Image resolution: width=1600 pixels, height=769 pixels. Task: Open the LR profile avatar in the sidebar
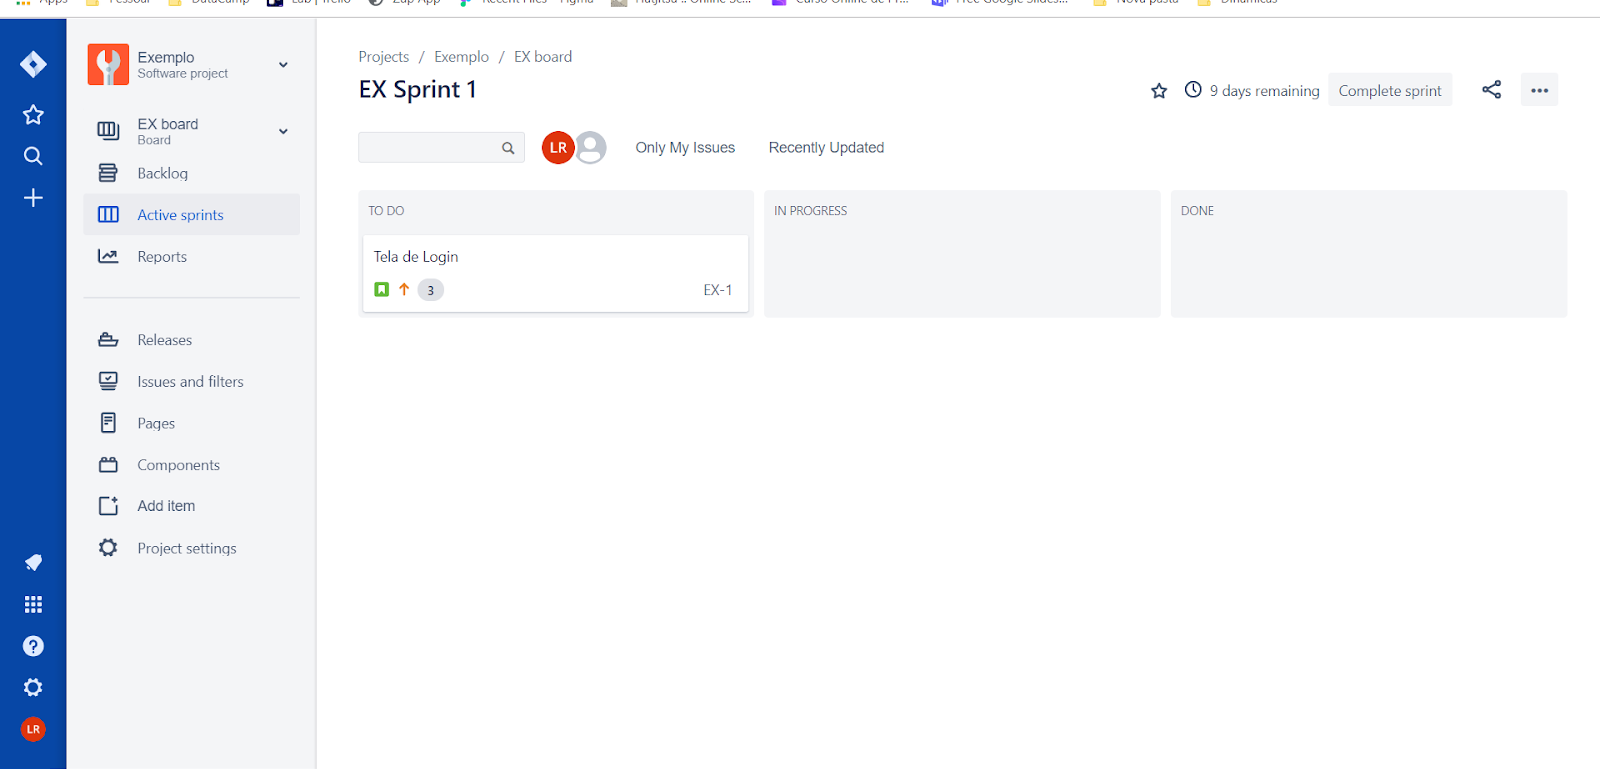tap(33, 729)
